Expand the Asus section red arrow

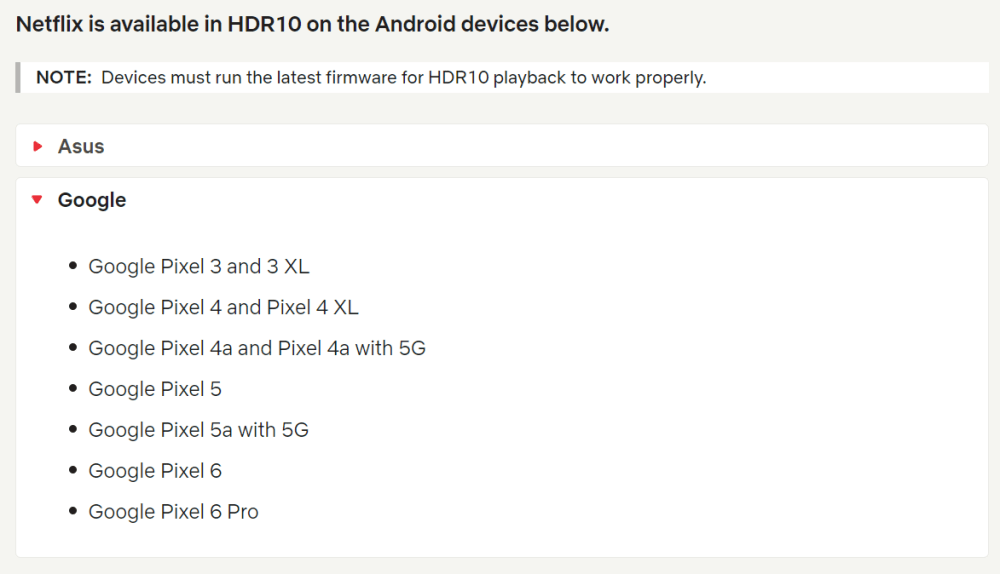tap(38, 146)
